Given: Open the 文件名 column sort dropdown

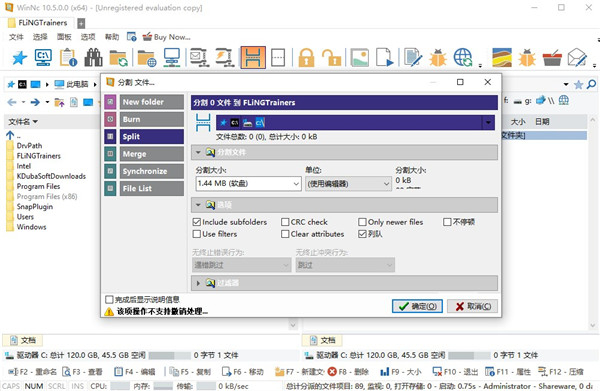Looking at the screenshot, I should tap(35, 122).
